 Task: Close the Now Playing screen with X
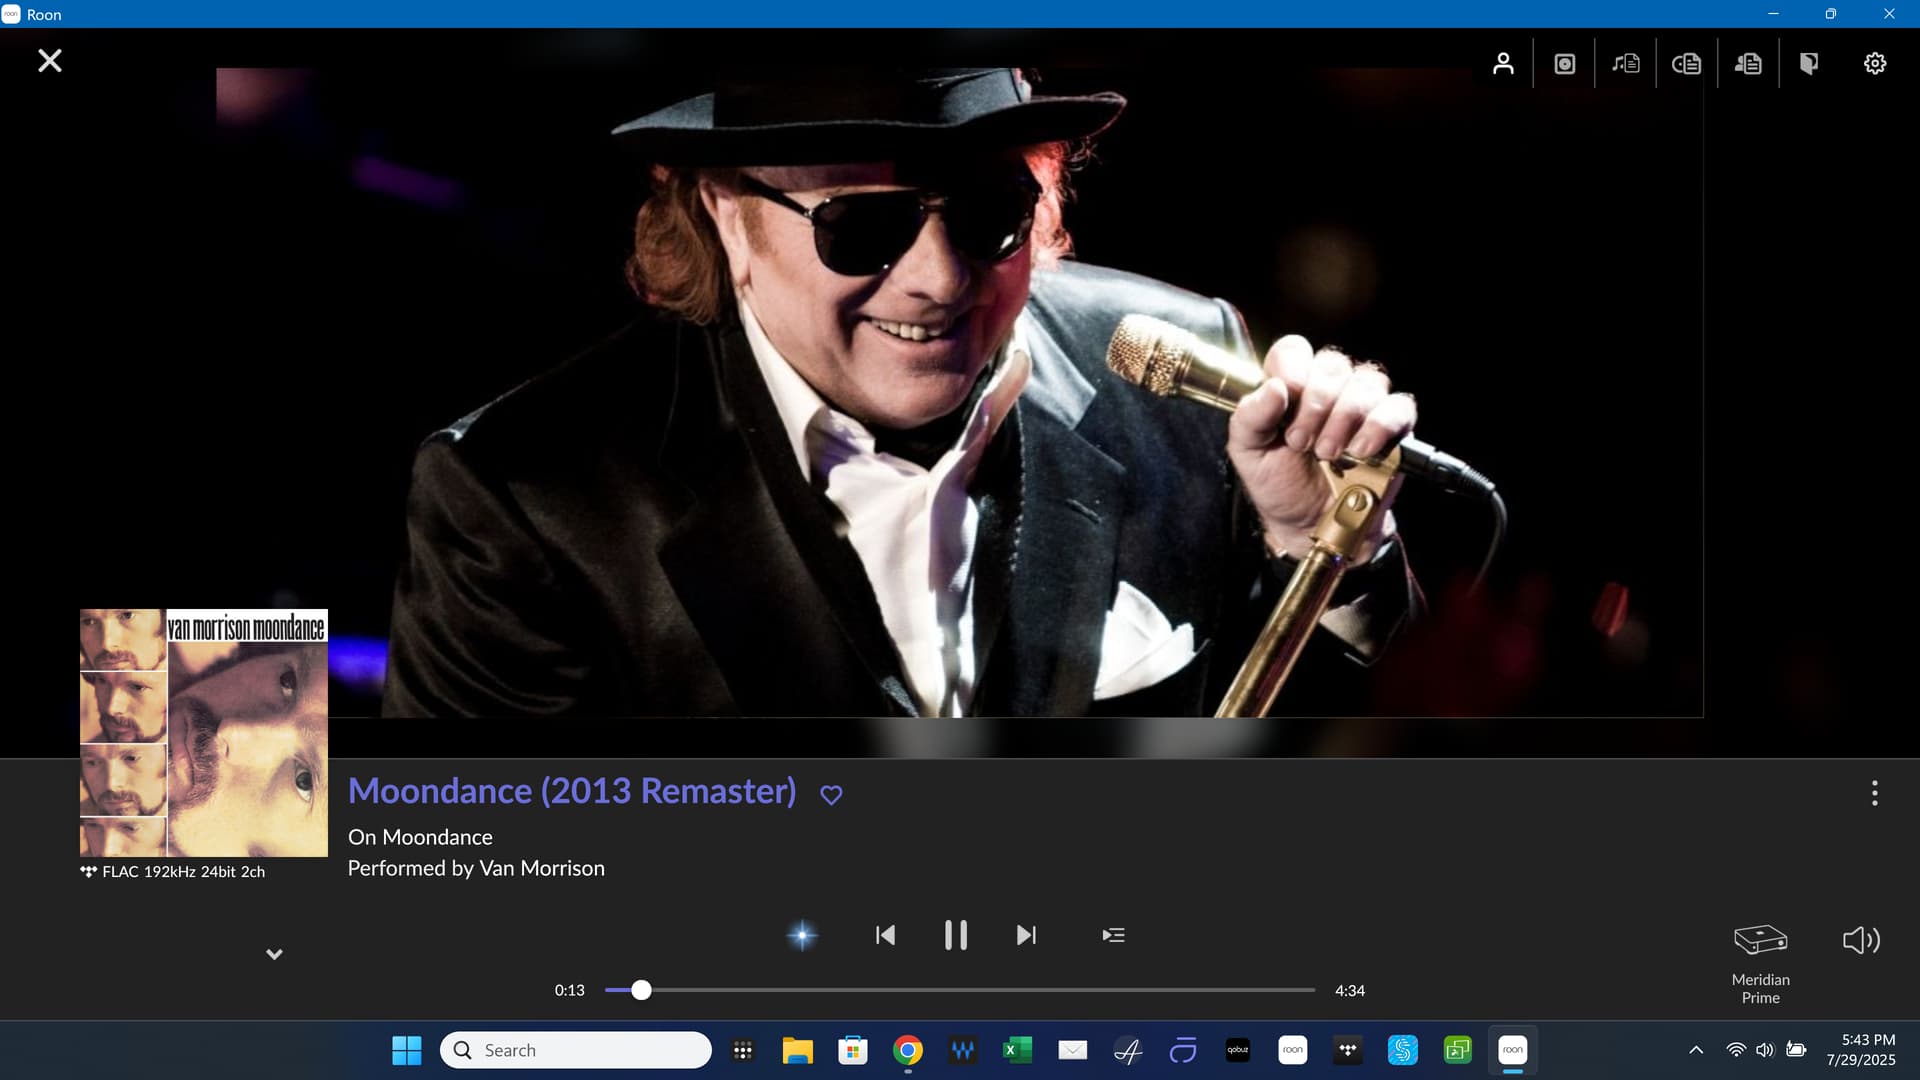[49, 61]
